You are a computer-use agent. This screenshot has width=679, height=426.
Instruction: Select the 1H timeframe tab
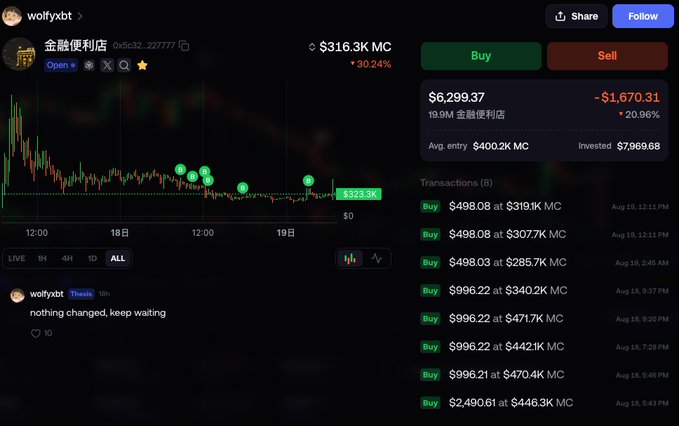point(42,258)
